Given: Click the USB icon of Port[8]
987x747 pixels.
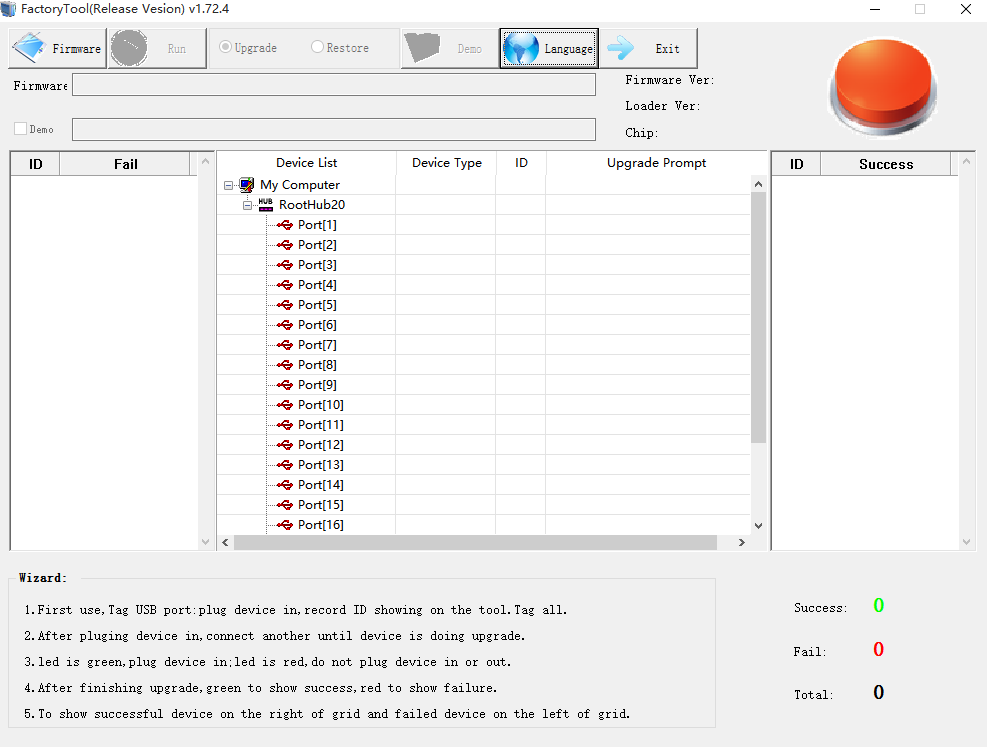Looking at the screenshot, I should coord(285,365).
